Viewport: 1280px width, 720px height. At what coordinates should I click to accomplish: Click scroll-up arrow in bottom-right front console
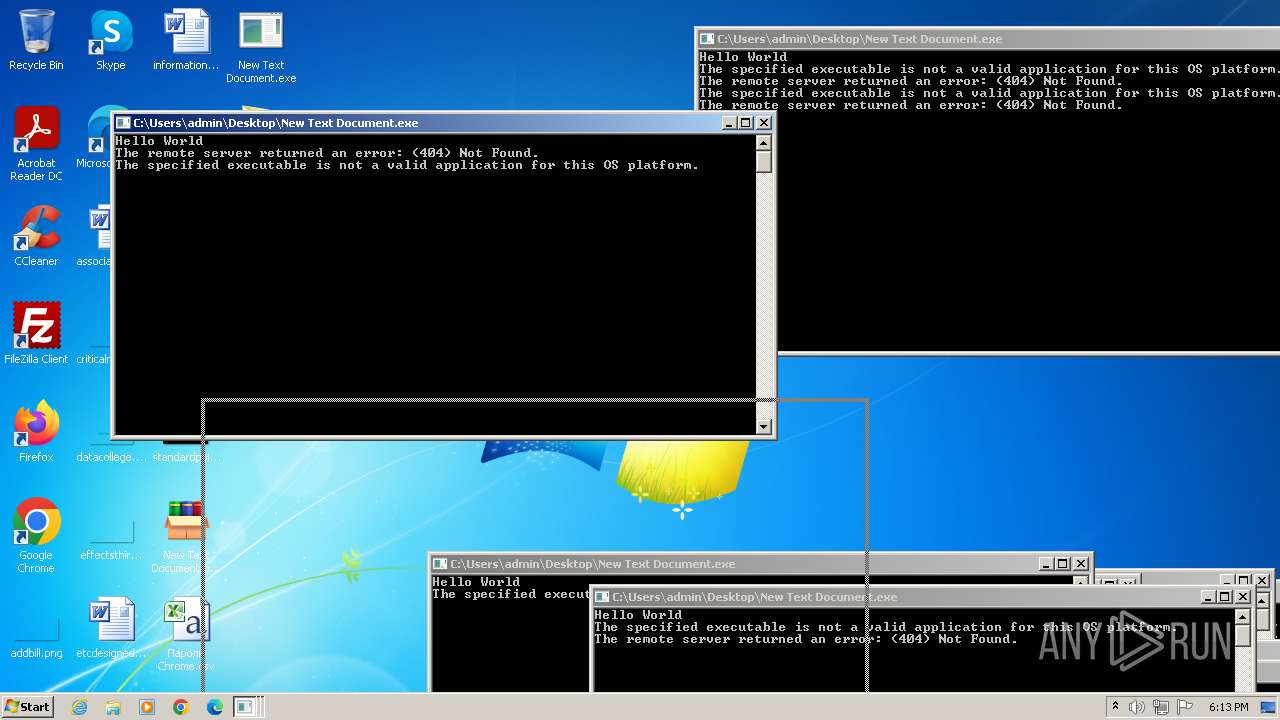(1242, 616)
